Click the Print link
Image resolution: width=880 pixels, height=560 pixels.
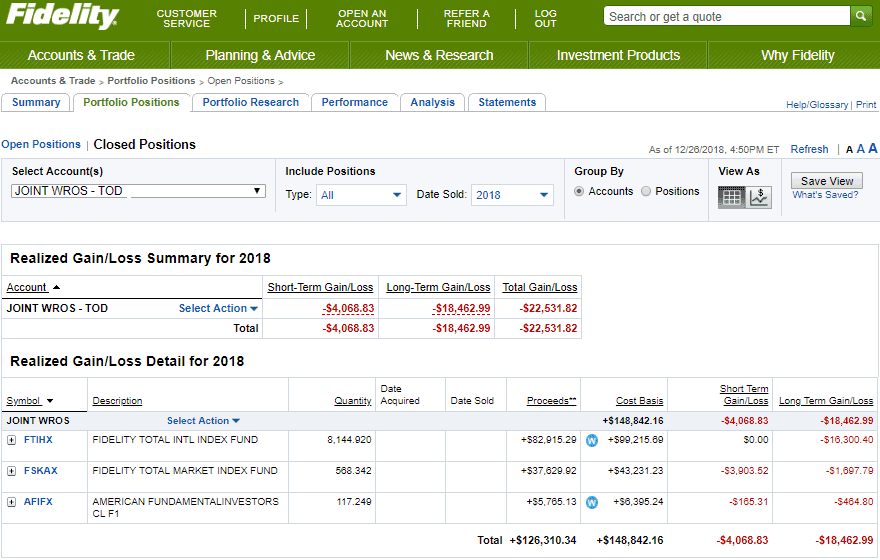[x=866, y=105]
